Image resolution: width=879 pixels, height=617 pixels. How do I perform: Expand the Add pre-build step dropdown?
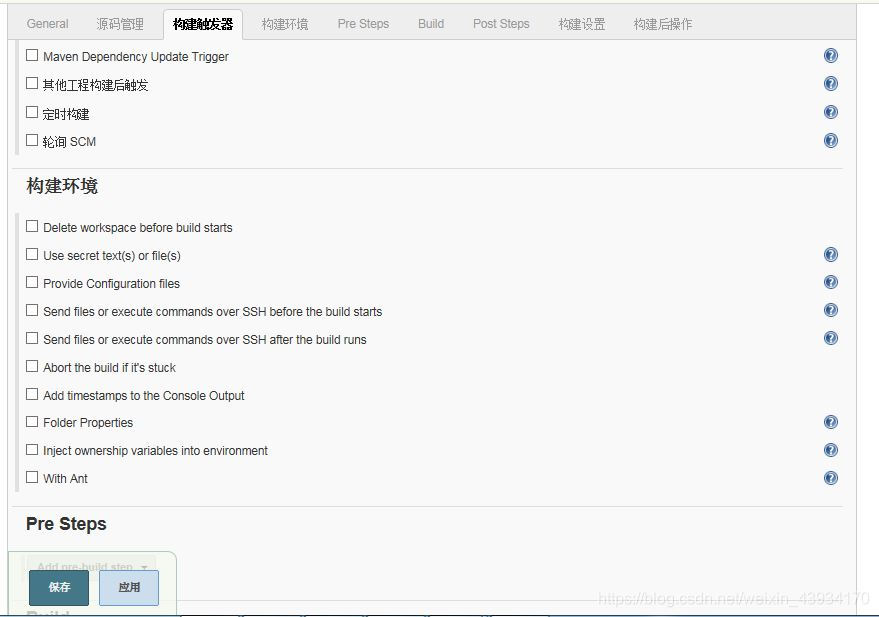pyautogui.click(x=92, y=566)
